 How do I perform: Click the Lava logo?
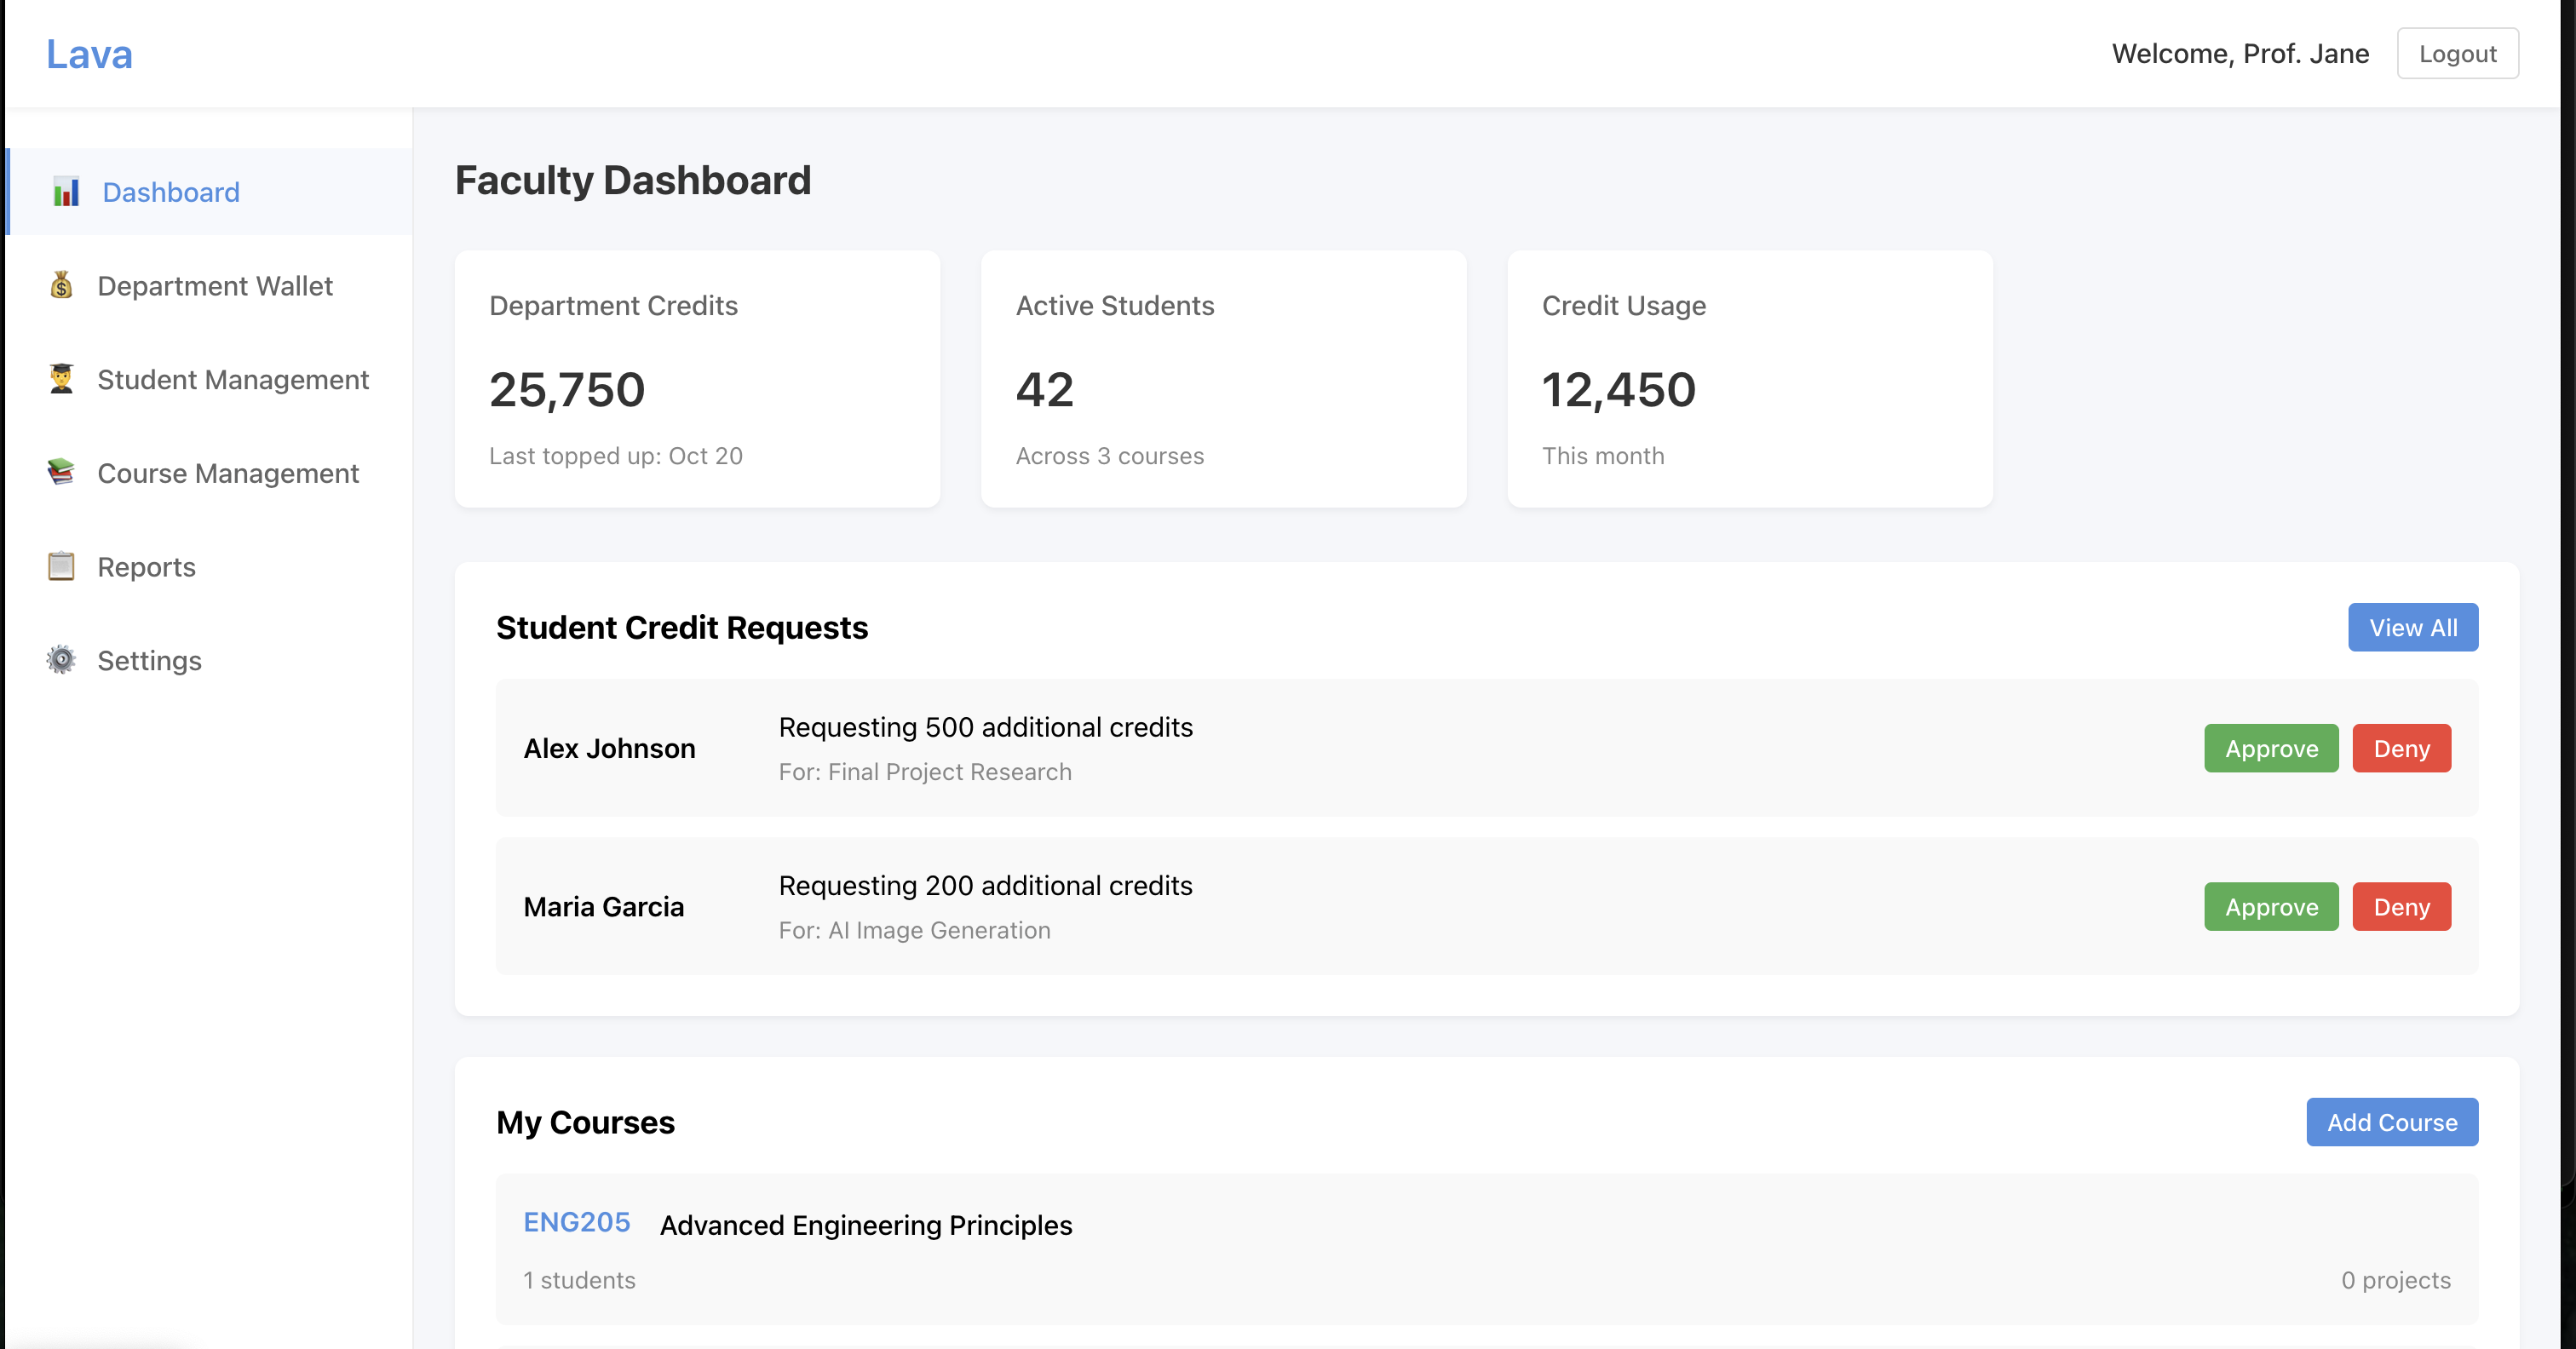click(89, 54)
